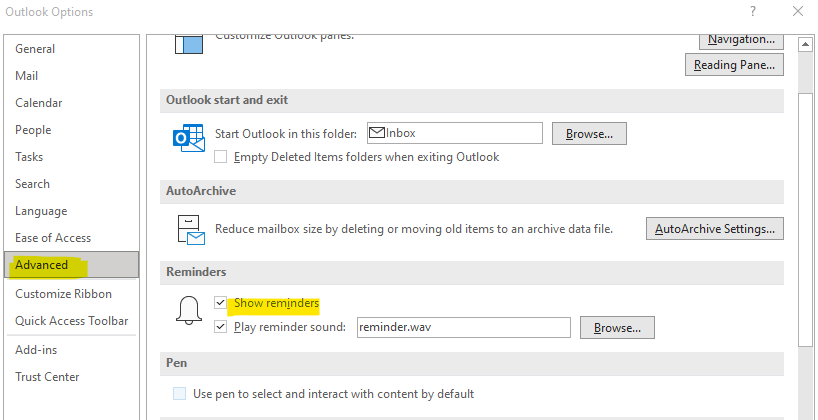Screen dimensions: 818x420
Task: Toggle Use pen to select checkbox
Action: 179,393
